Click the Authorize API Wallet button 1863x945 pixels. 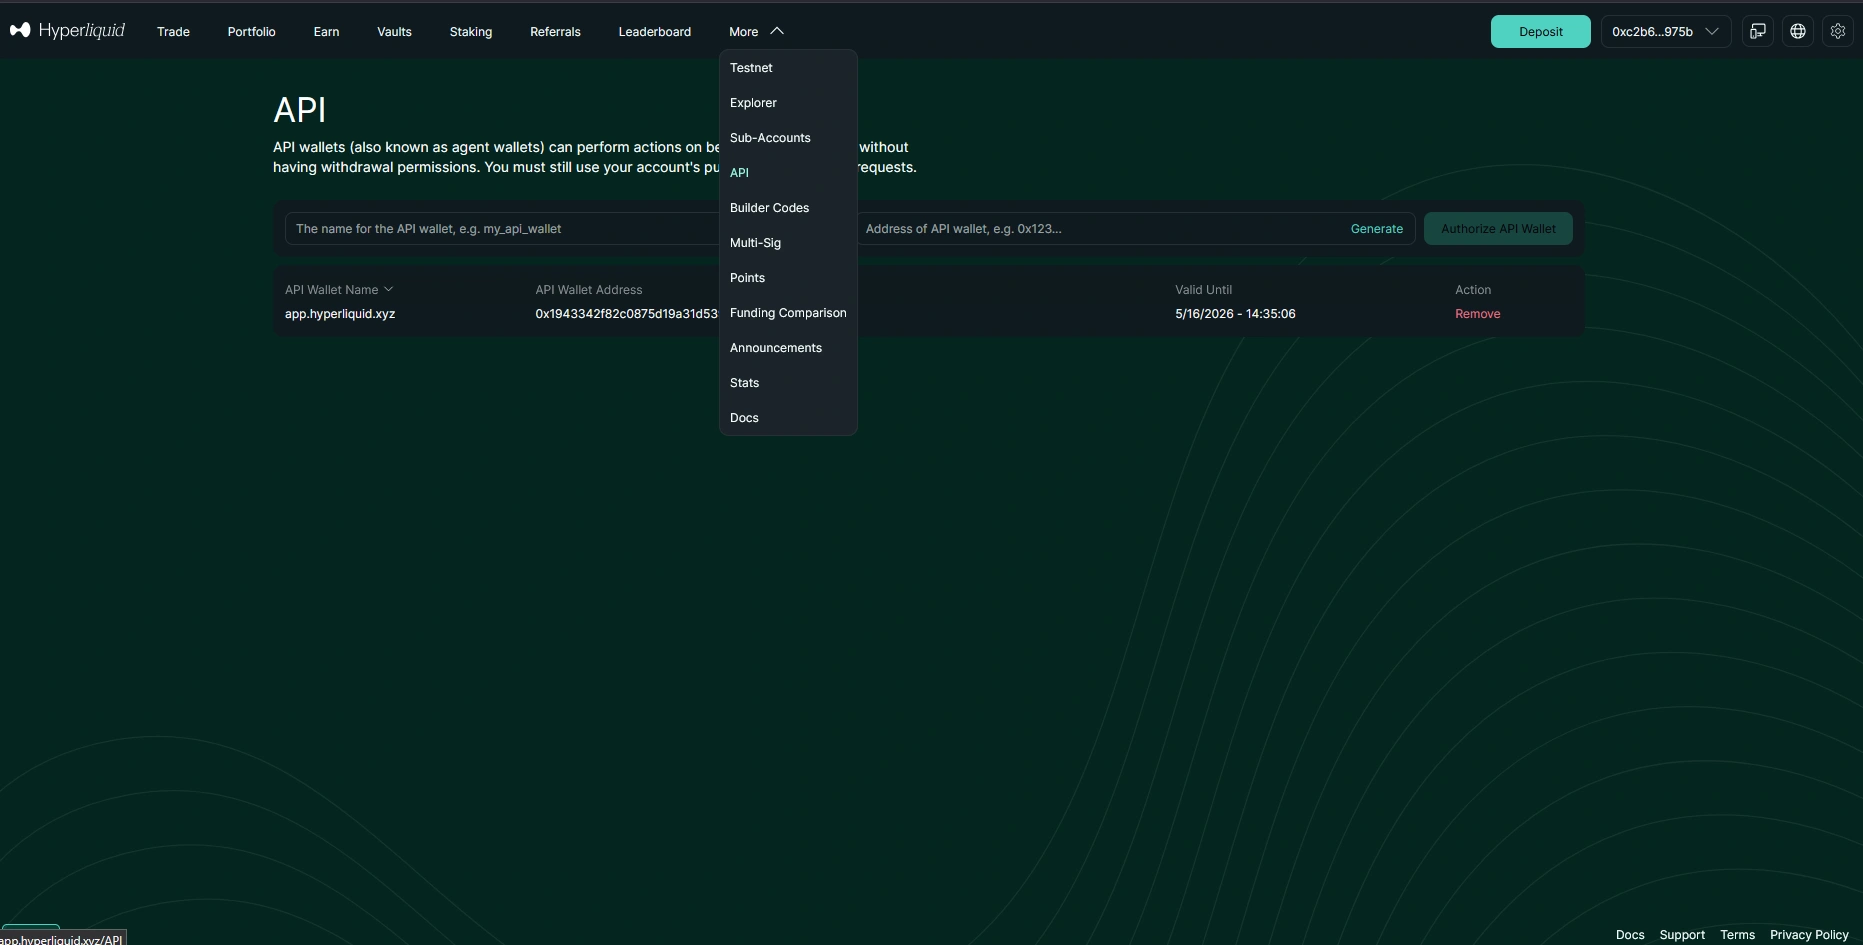tap(1498, 229)
